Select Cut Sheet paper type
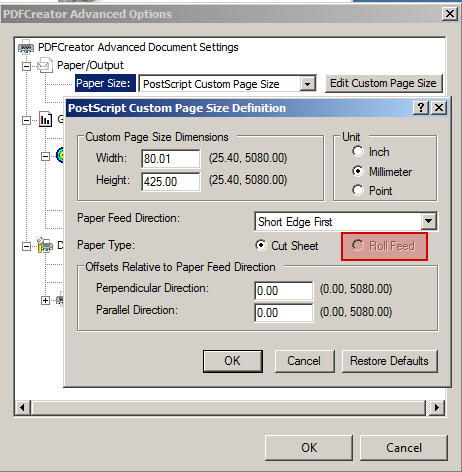Viewport: 462px width, 472px height. 261,245
